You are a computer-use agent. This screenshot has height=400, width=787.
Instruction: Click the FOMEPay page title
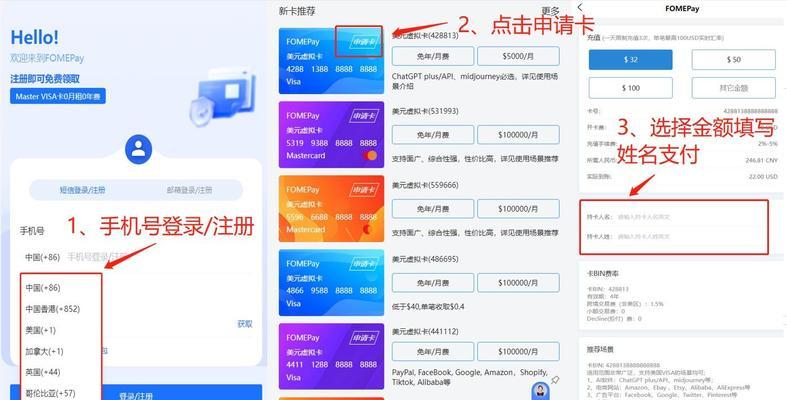(682, 9)
